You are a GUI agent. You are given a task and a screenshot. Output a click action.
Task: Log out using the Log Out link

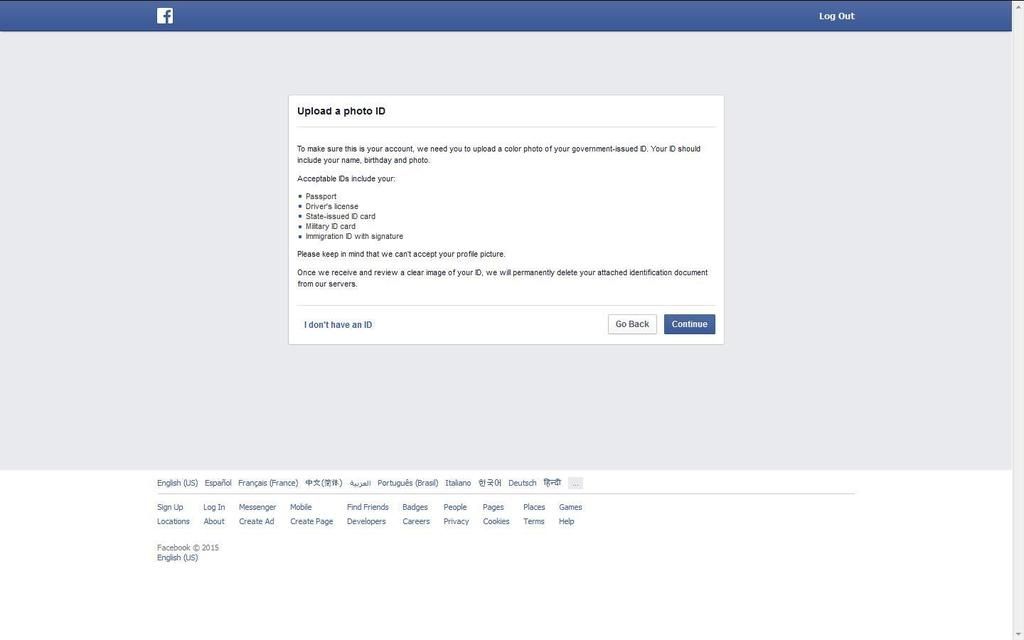point(837,16)
